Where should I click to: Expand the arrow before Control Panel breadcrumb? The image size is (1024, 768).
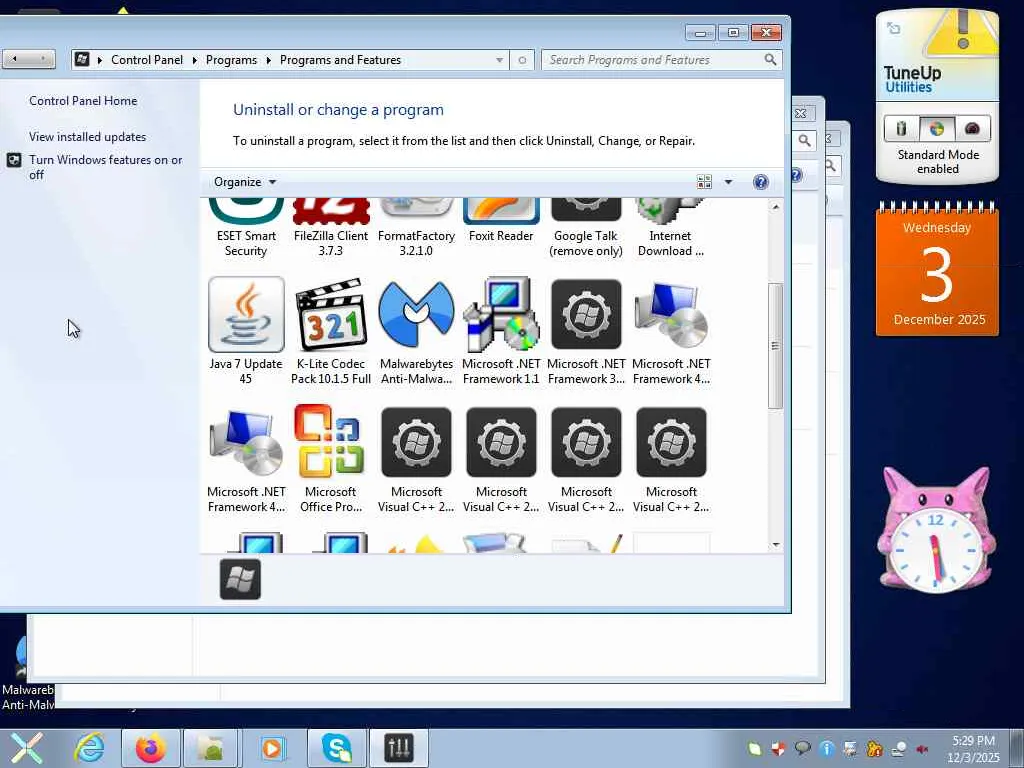(x=100, y=60)
